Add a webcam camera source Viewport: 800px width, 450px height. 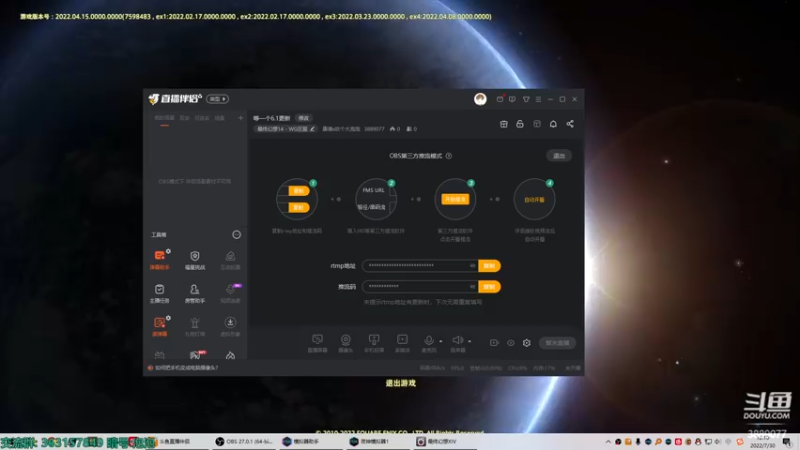click(346, 343)
